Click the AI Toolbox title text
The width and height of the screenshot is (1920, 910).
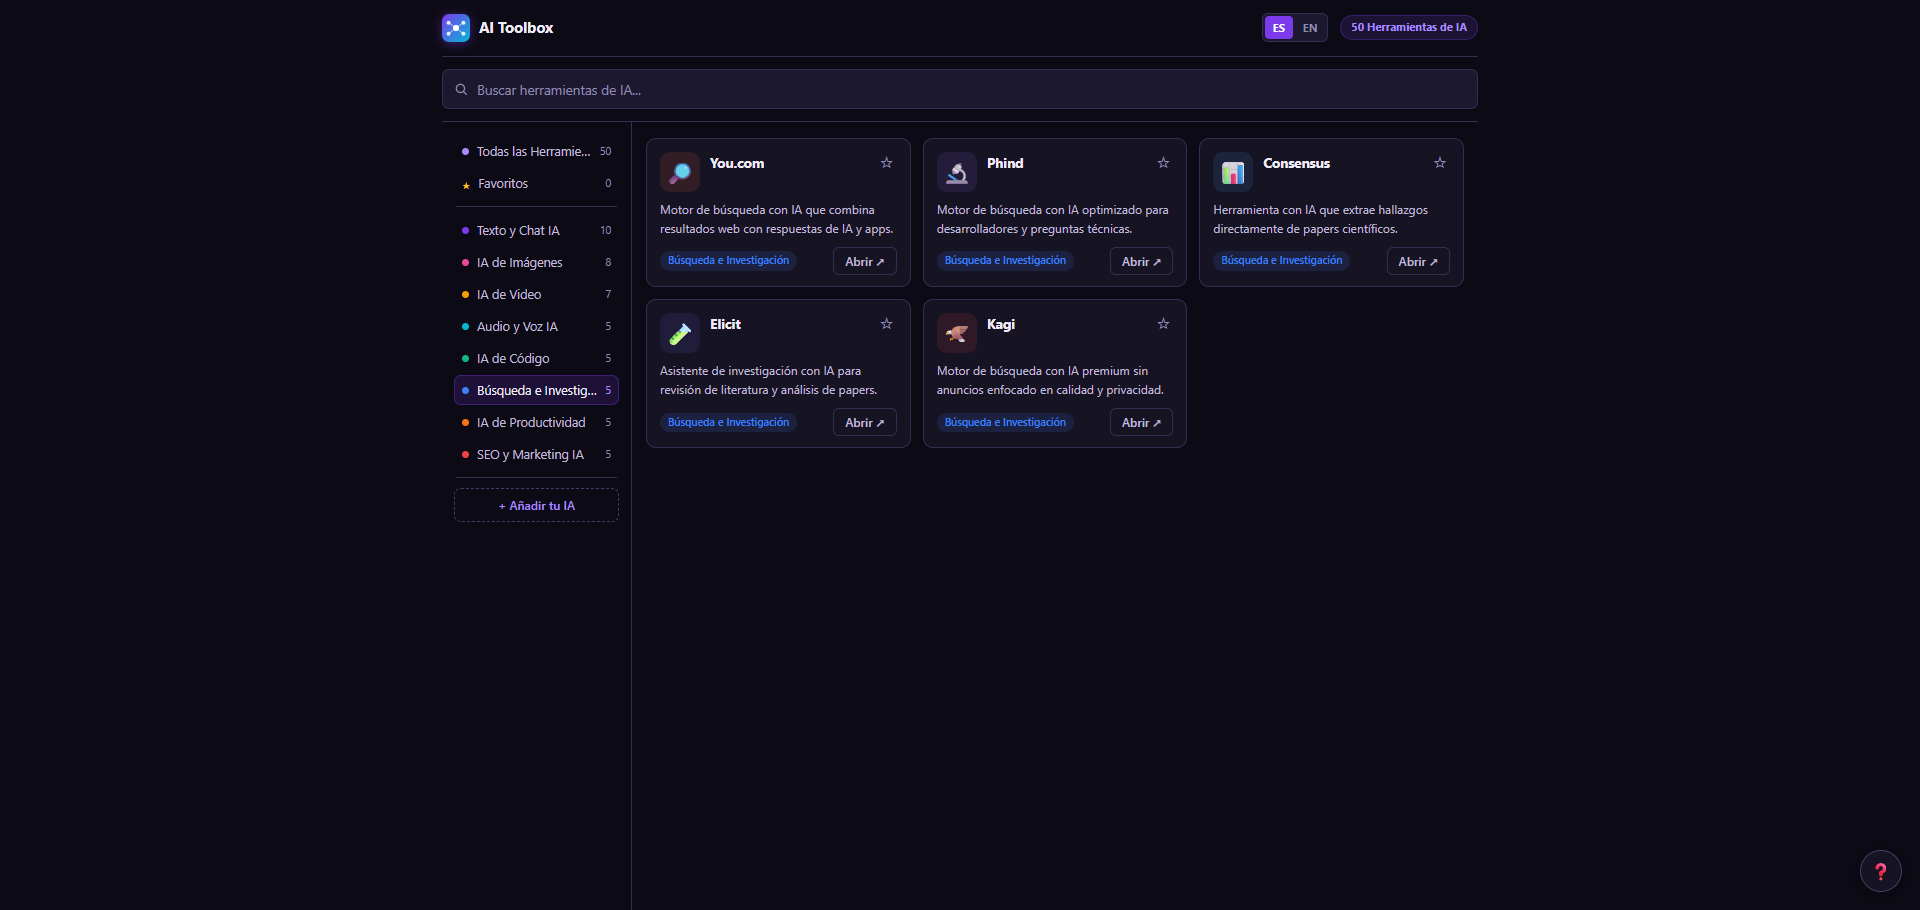tap(516, 28)
